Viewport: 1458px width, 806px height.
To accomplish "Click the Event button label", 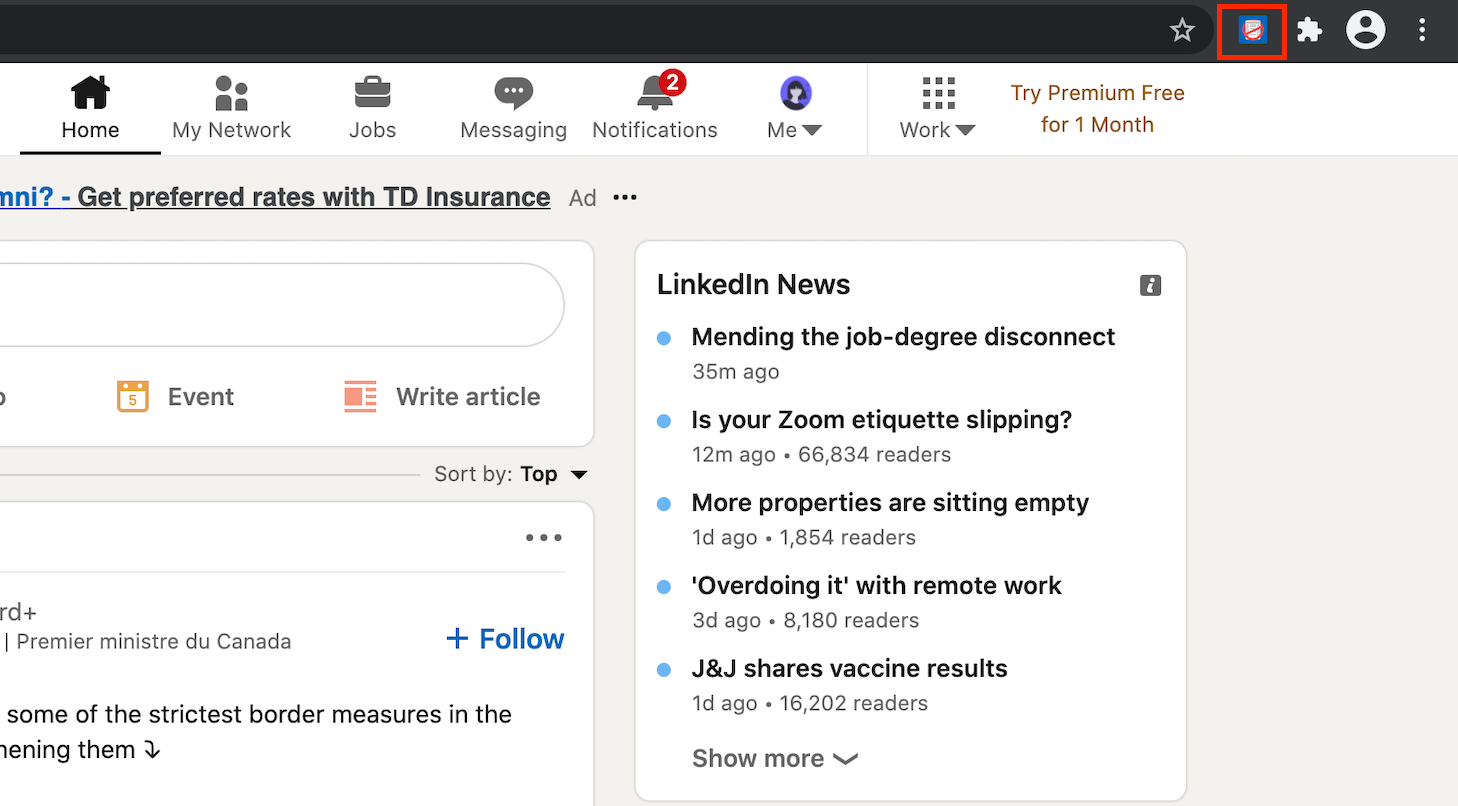I will (200, 397).
